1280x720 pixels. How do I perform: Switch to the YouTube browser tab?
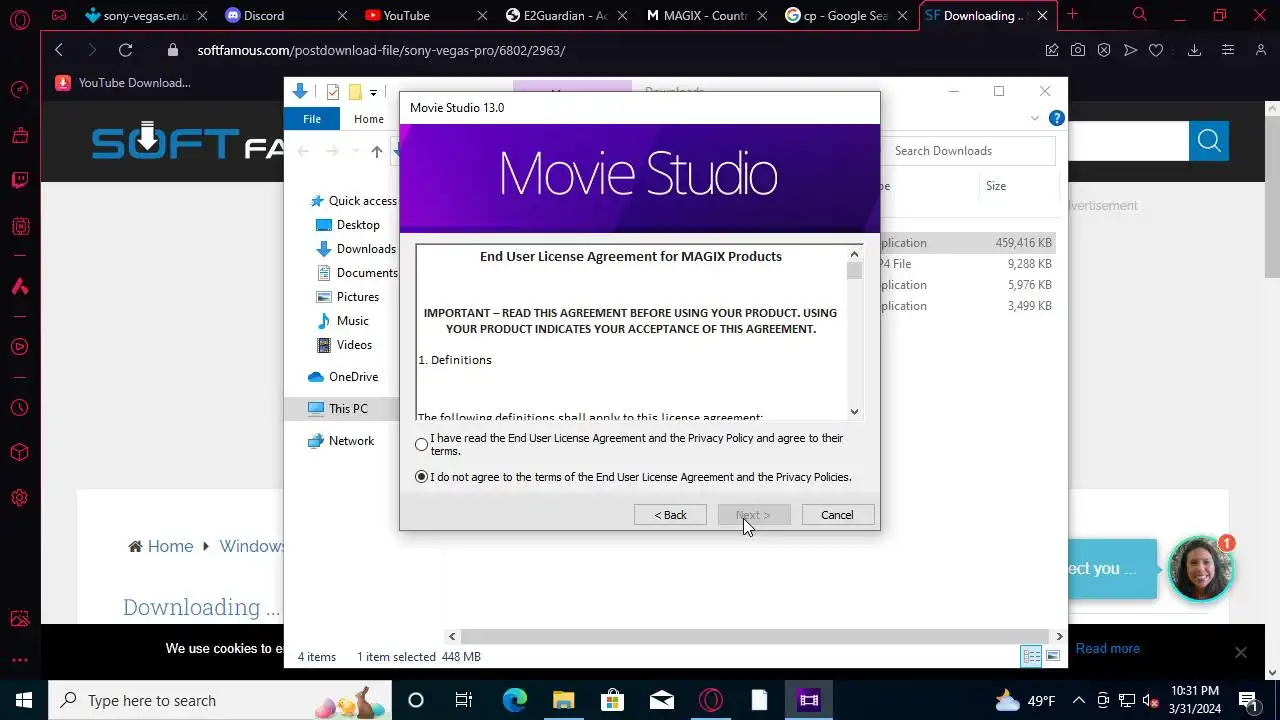pyautogui.click(x=426, y=15)
